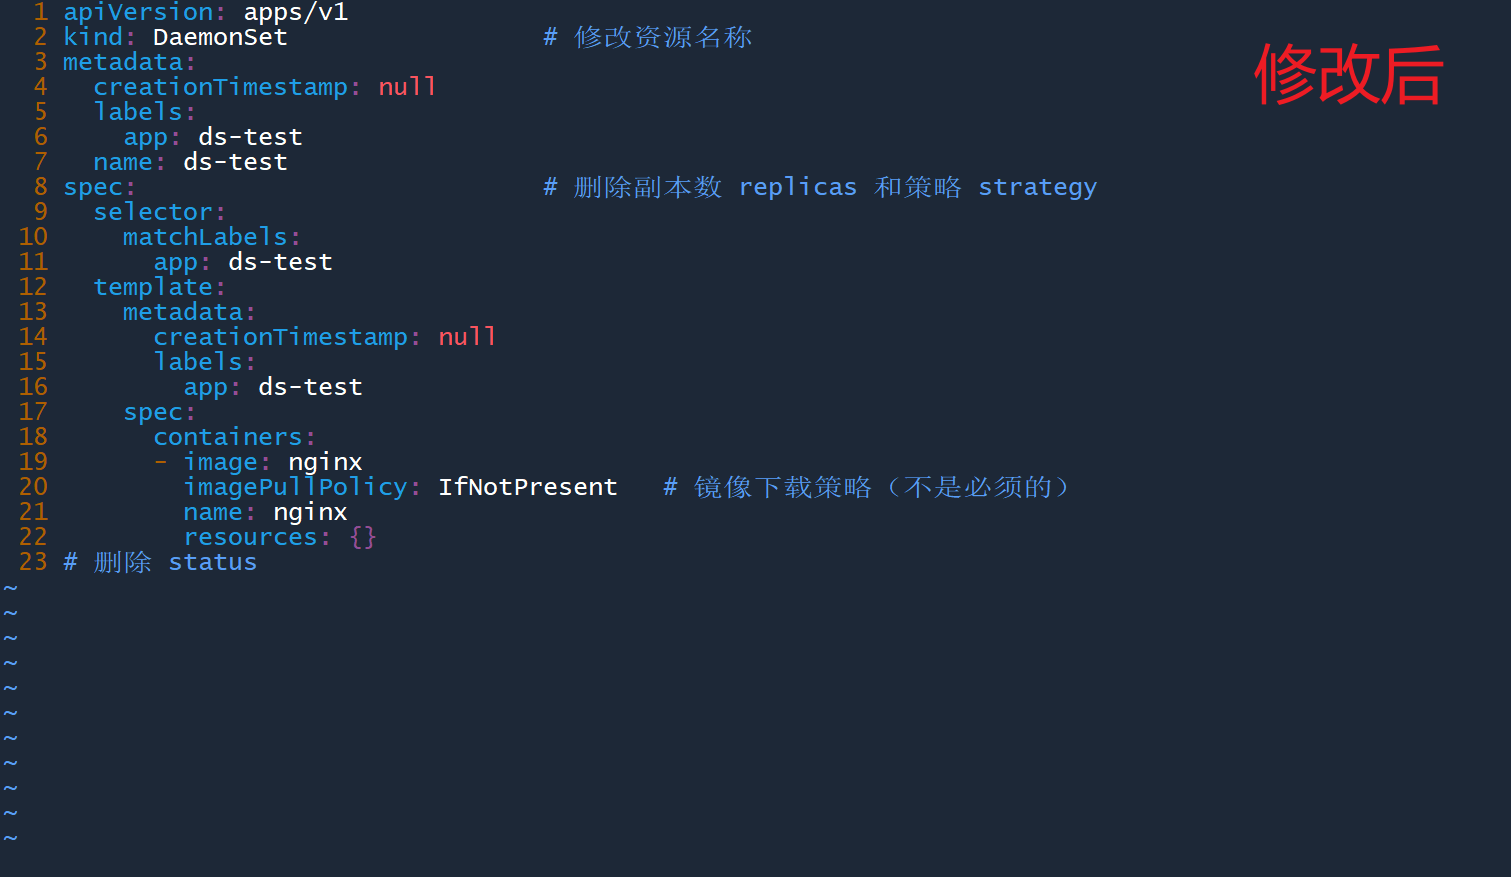Click the word selector
Viewport: 1511px width, 877px height.
point(153,212)
